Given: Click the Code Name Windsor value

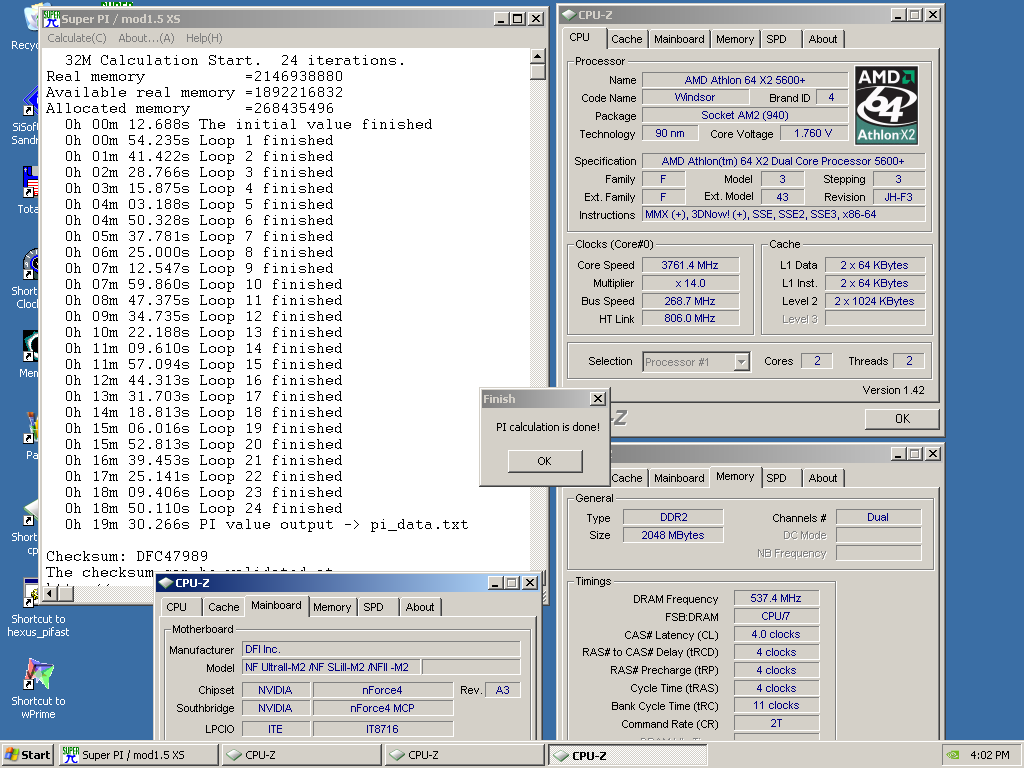Looking at the screenshot, I should pos(695,97).
